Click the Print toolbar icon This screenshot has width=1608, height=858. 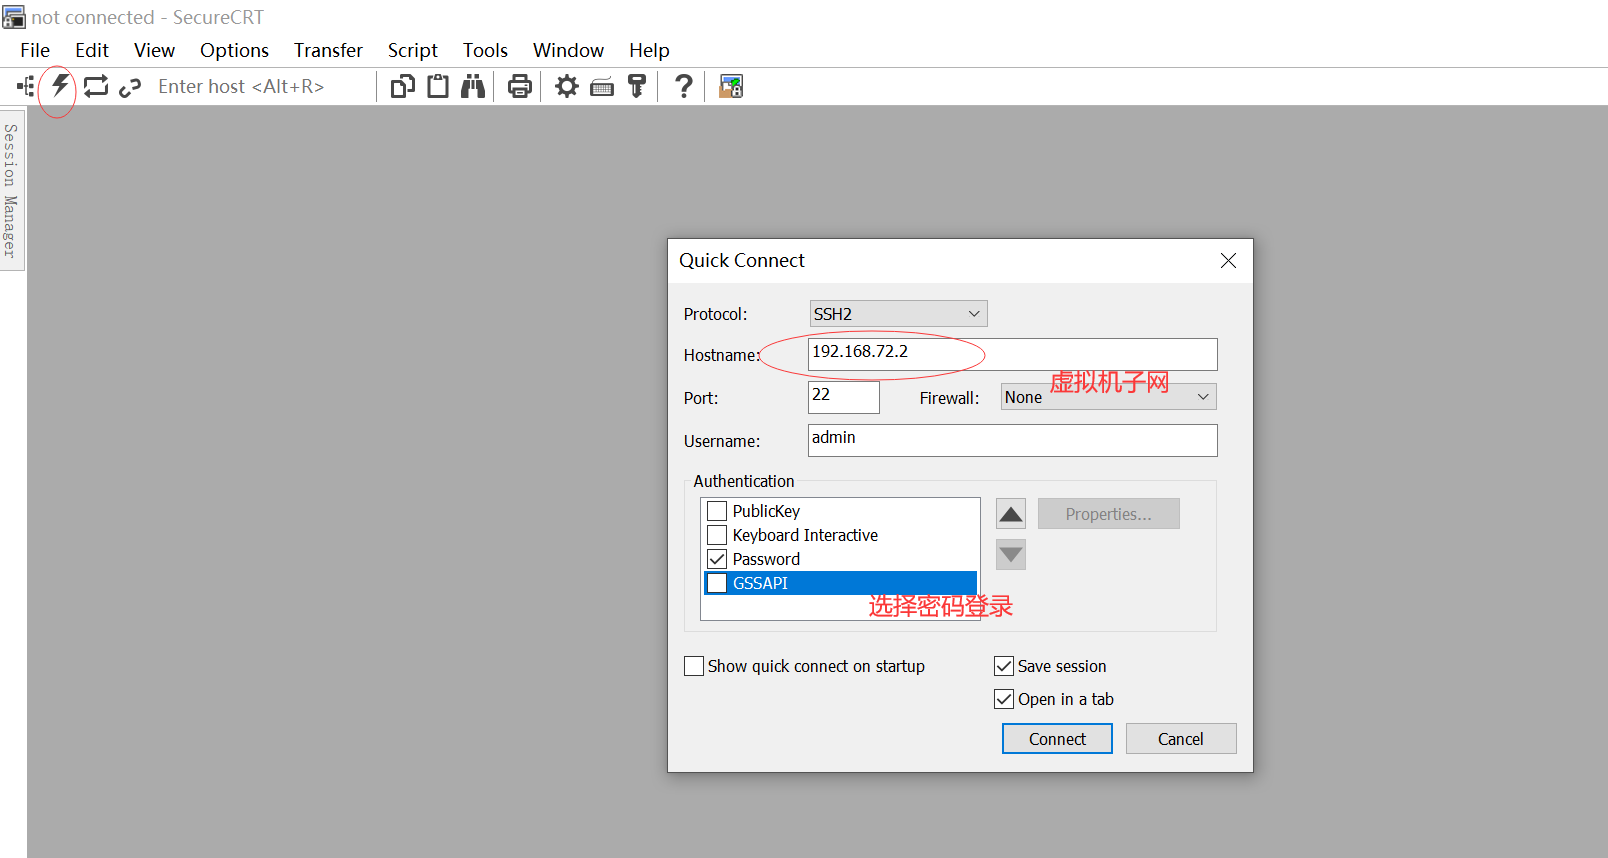[x=520, y=87]
